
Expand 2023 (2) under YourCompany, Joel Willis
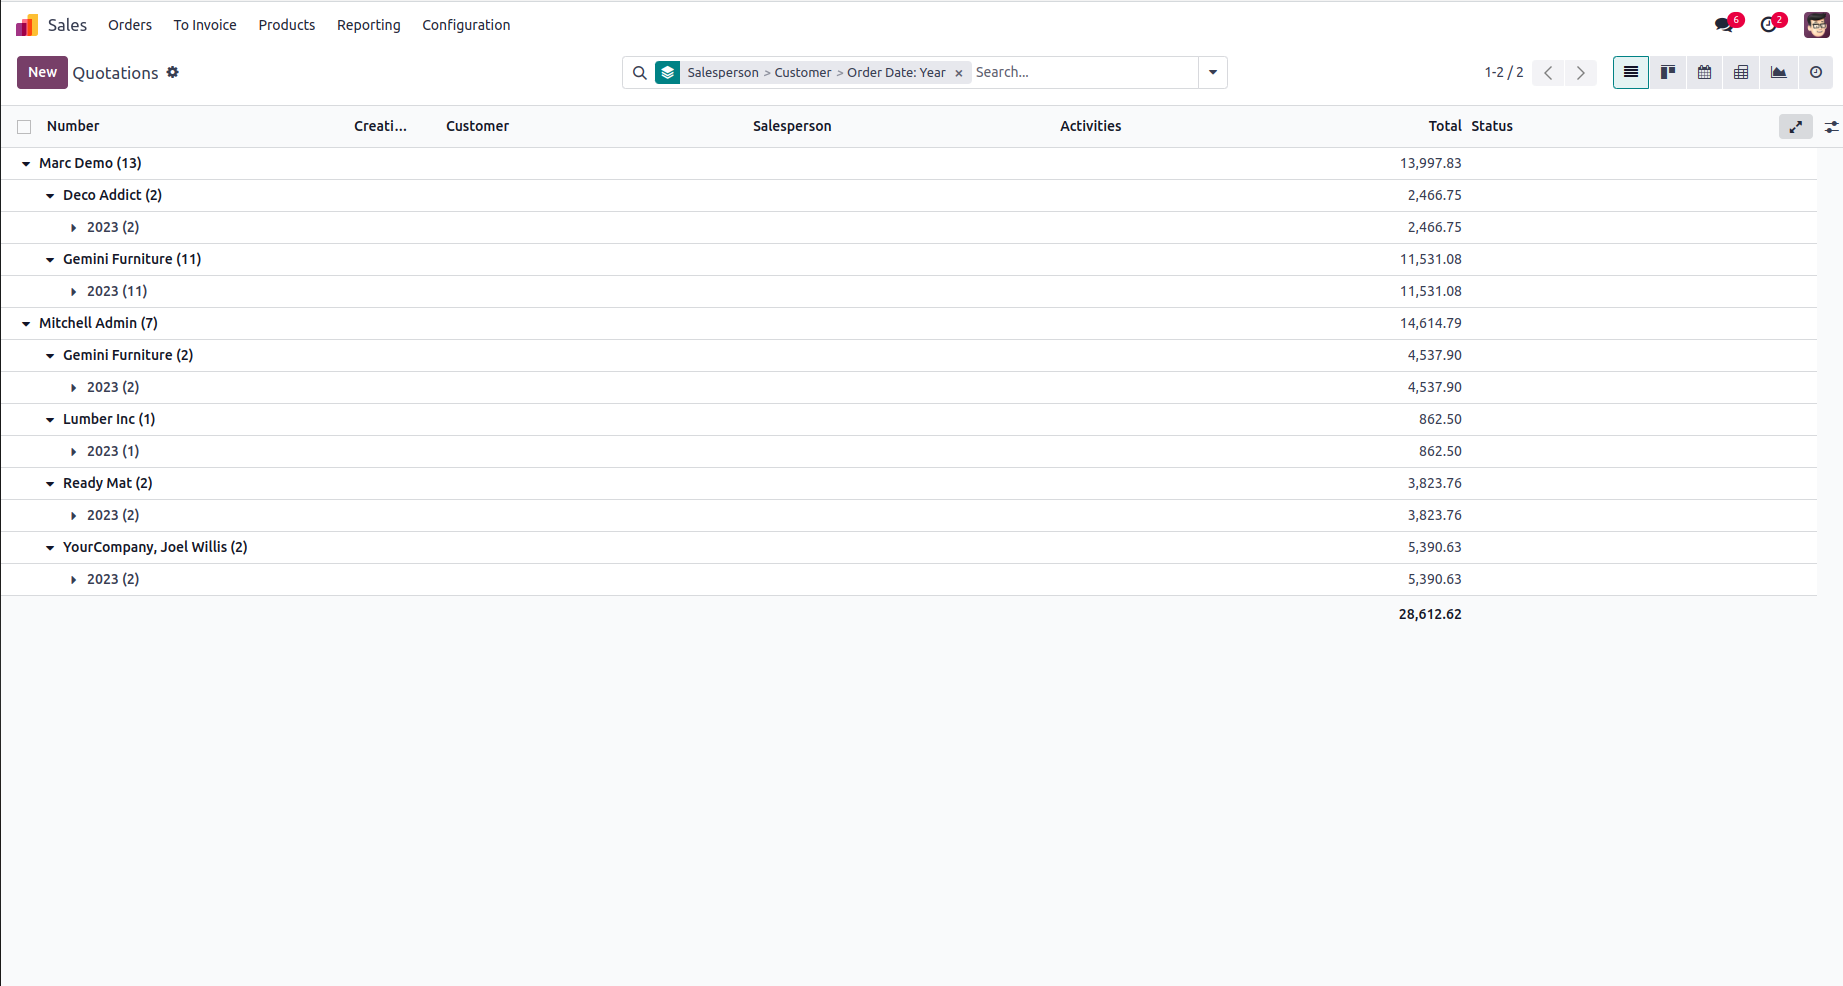tap(74, 579)
